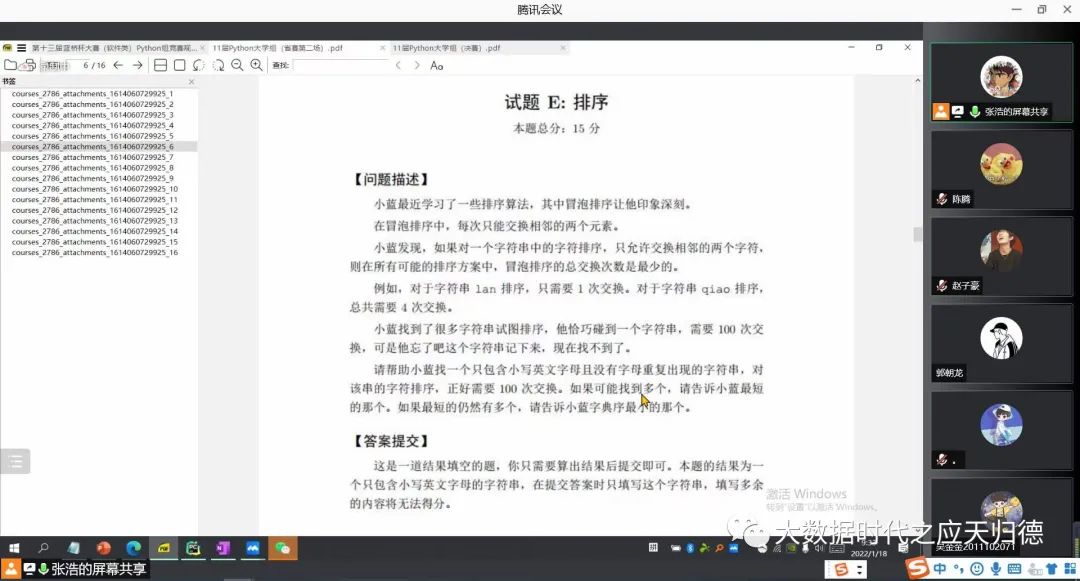1080x581 pixels.
Task: Click the print icon in PDF toolbar
Action: tap(29, 65)
